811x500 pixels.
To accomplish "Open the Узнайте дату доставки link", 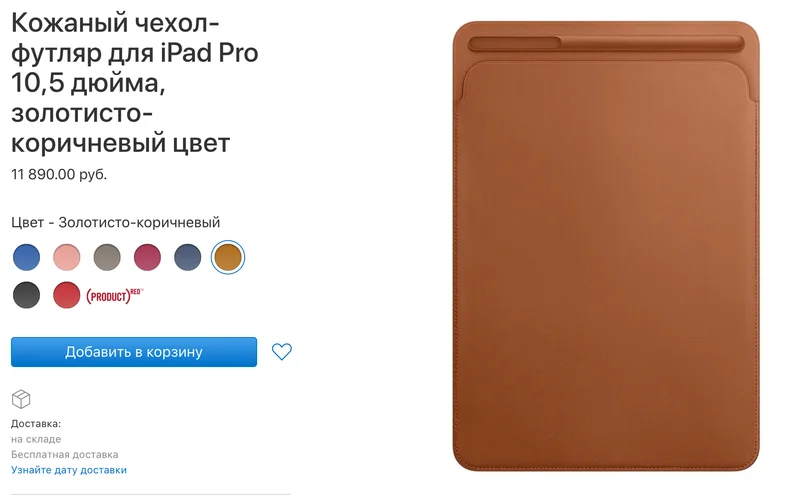I will 69,470.
